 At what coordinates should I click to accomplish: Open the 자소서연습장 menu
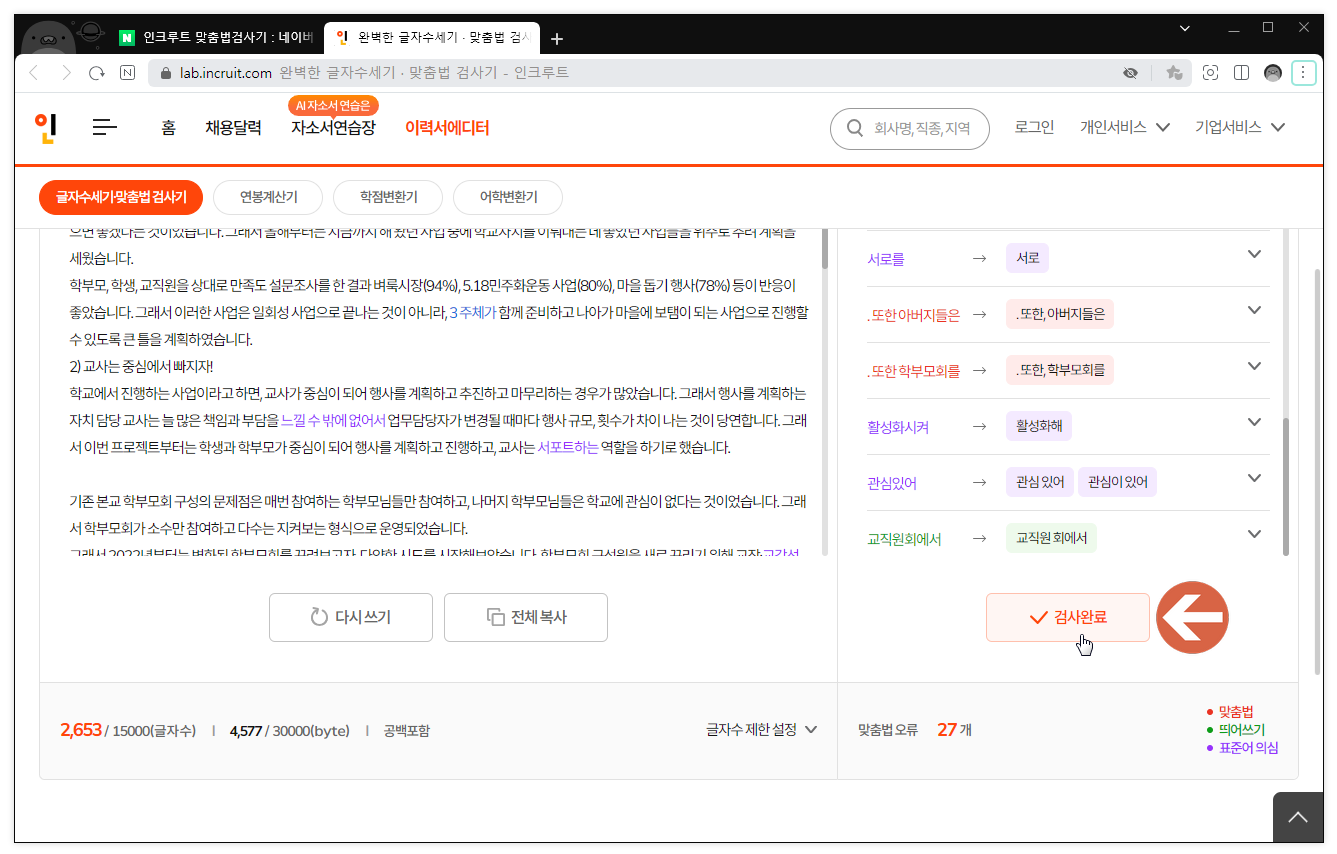(333, 128)
